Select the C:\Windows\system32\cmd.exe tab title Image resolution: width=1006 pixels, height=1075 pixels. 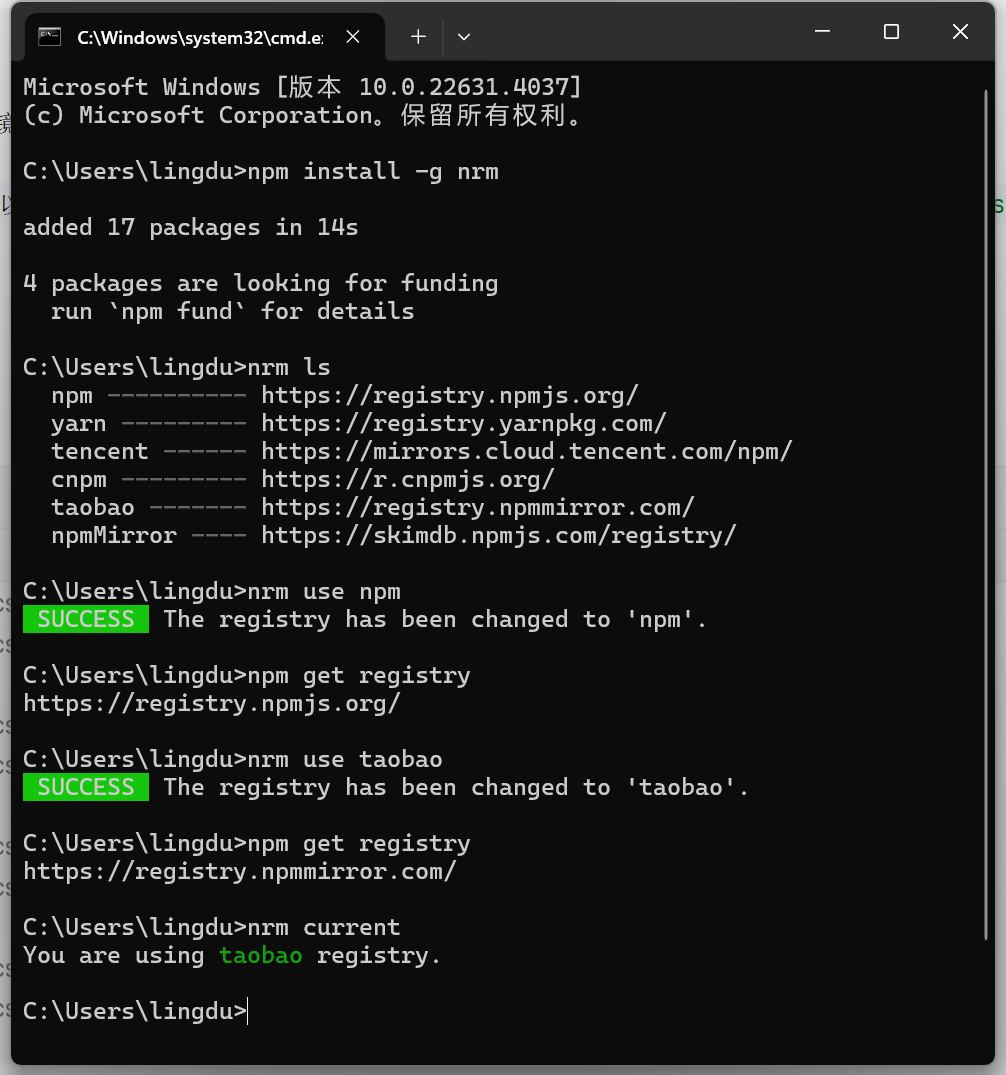[x=200, y=37]
